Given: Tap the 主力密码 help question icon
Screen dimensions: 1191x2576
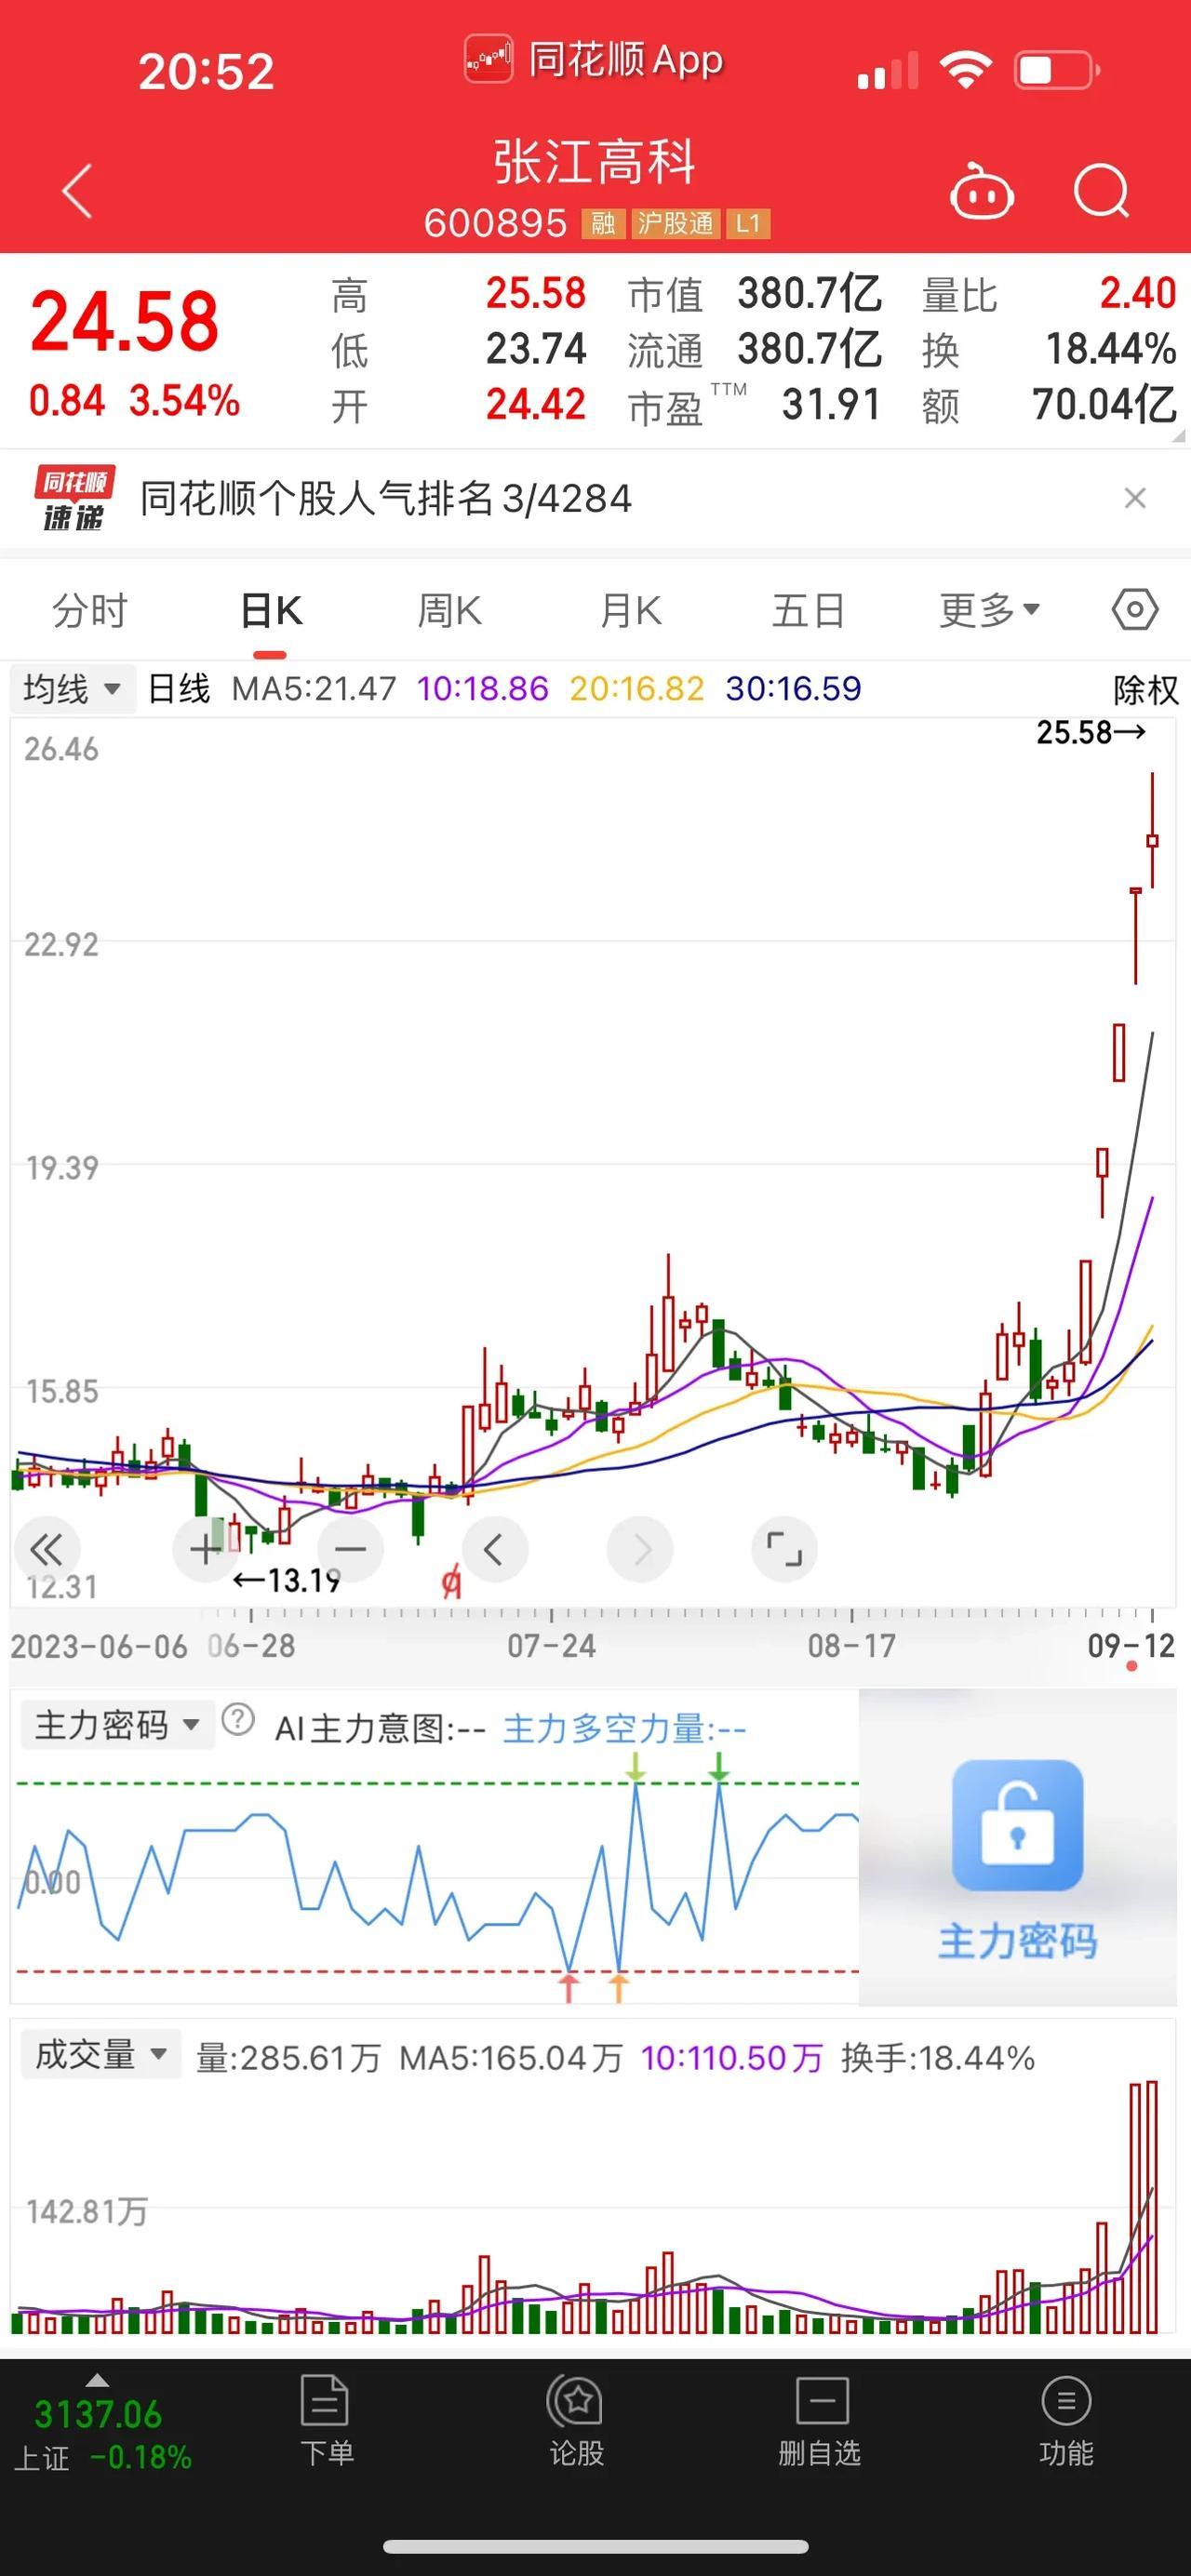Looking at the screenshot, I should [x=238, y=1720].
